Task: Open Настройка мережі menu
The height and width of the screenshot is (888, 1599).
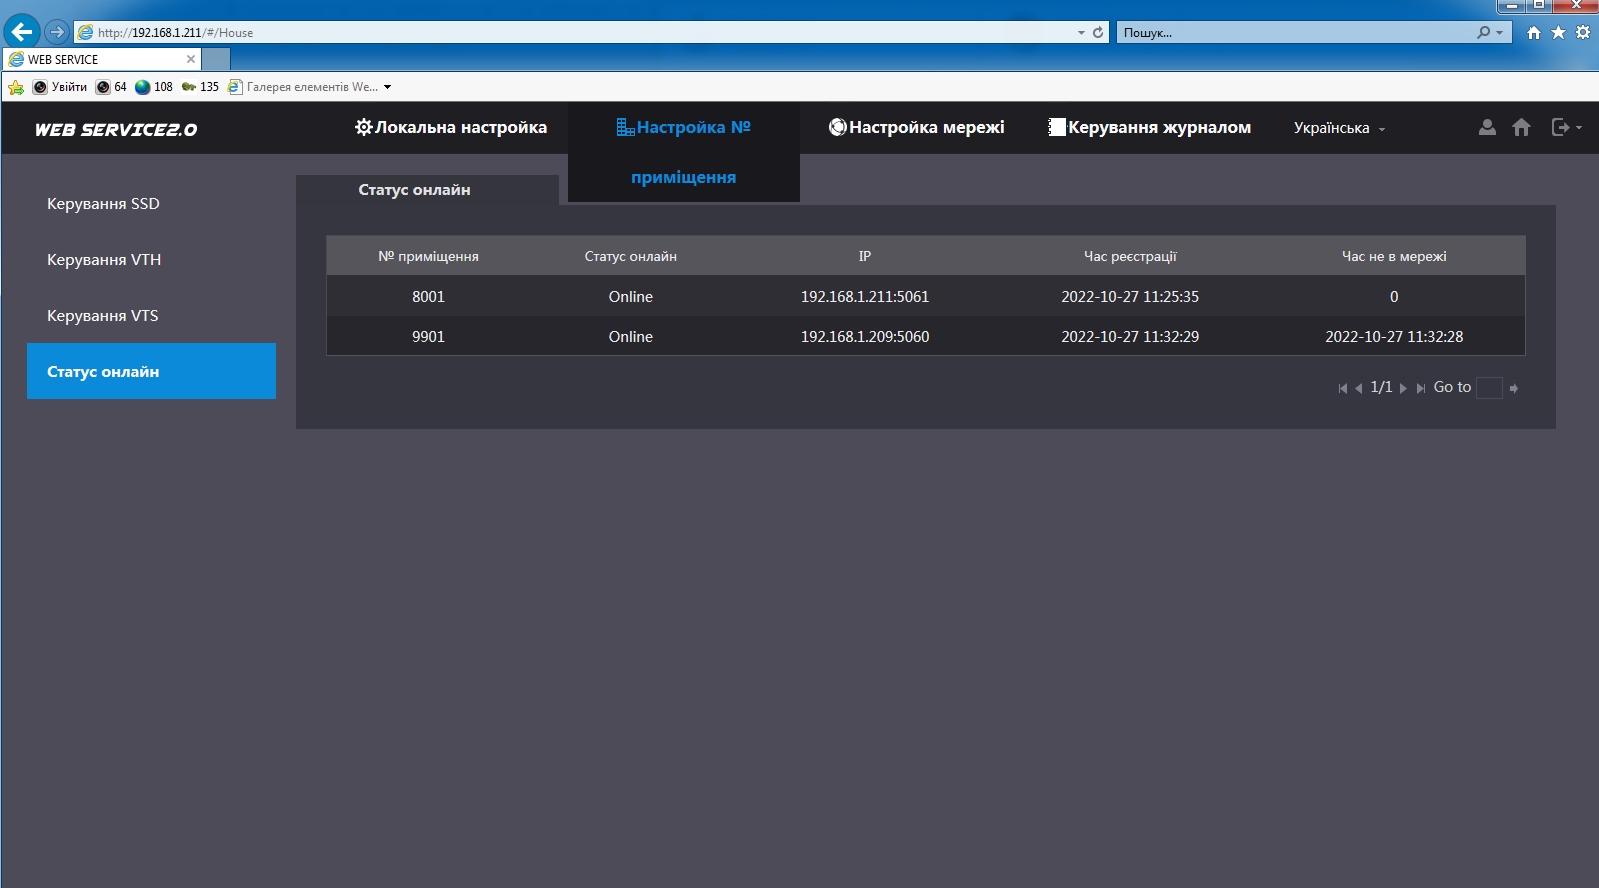Action: [x=917, y=127]
